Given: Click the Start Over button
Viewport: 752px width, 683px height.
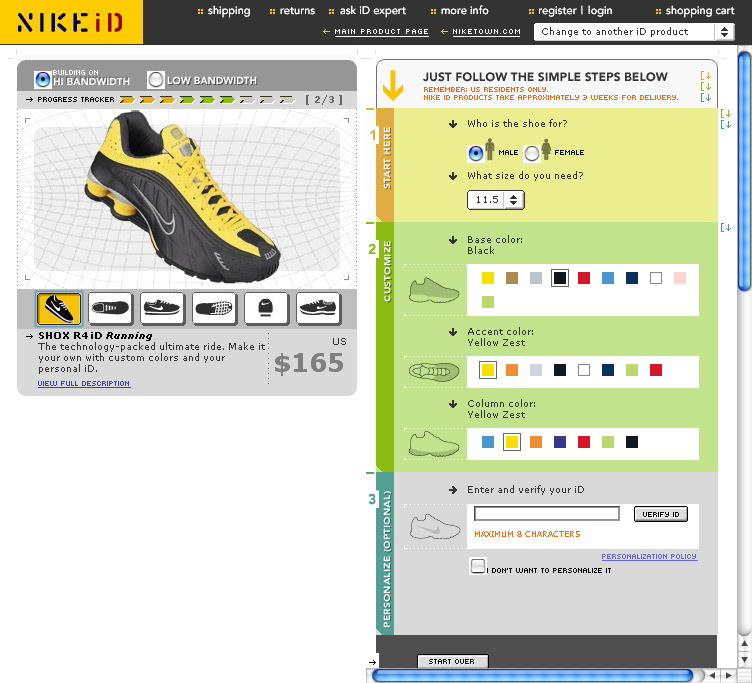Looking at the screenshot, I should 452,661.
